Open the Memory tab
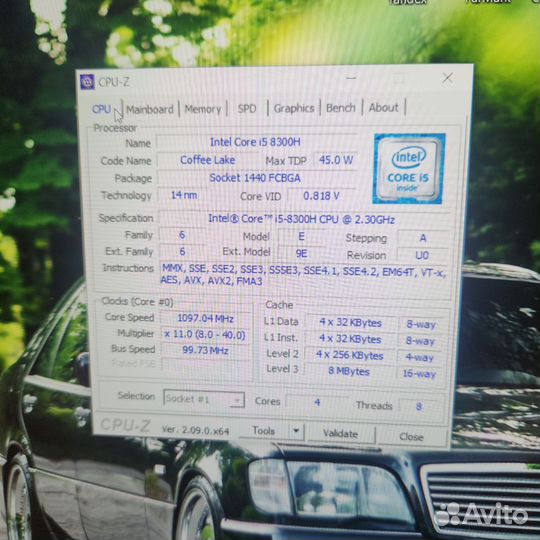 pos(203,109)
